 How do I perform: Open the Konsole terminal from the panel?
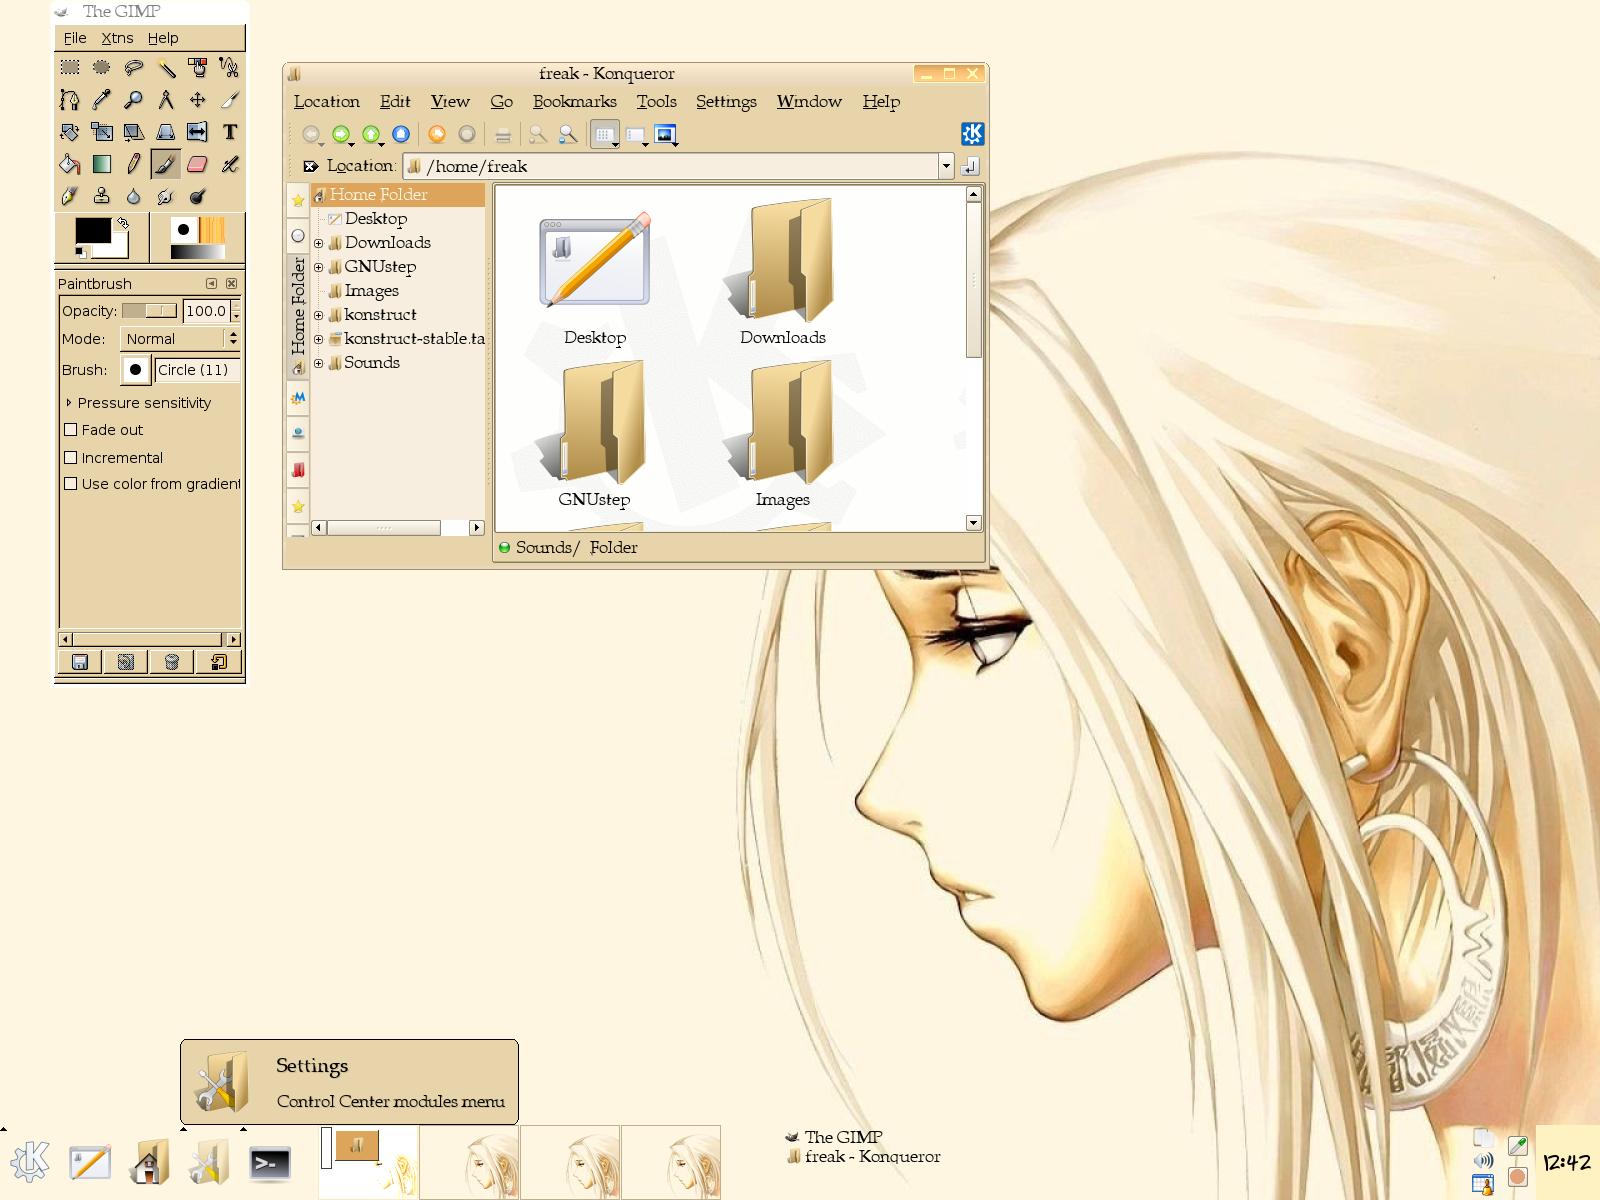point(270,1163)
